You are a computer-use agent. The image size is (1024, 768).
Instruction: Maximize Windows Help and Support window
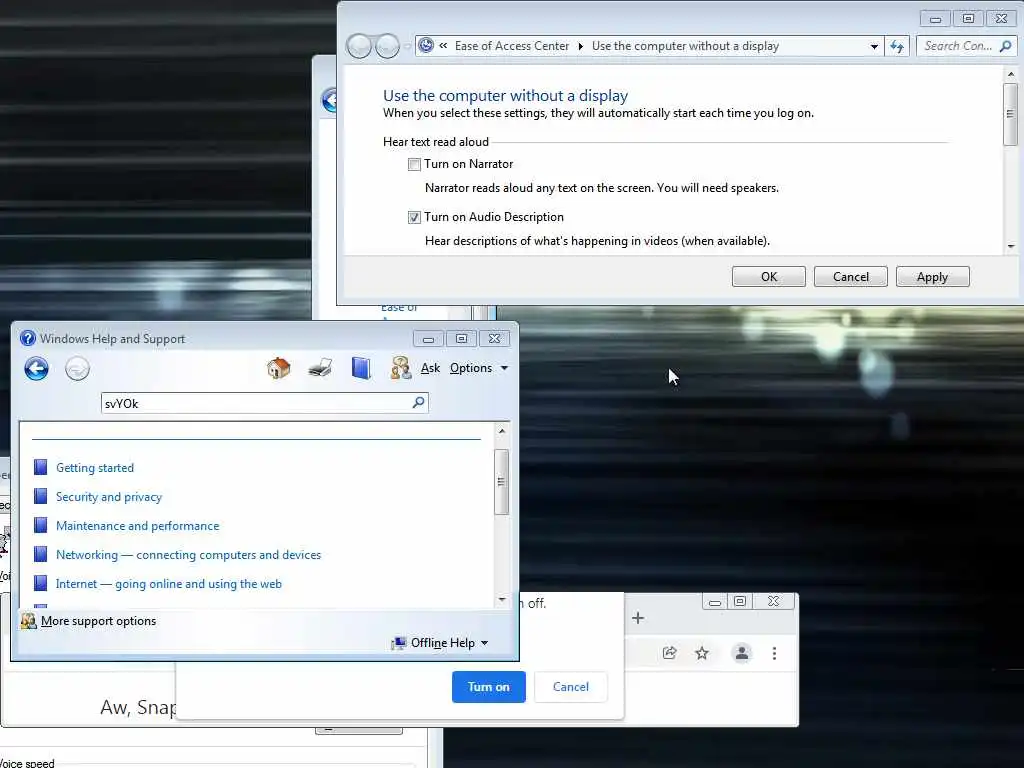tap(461, 339)
